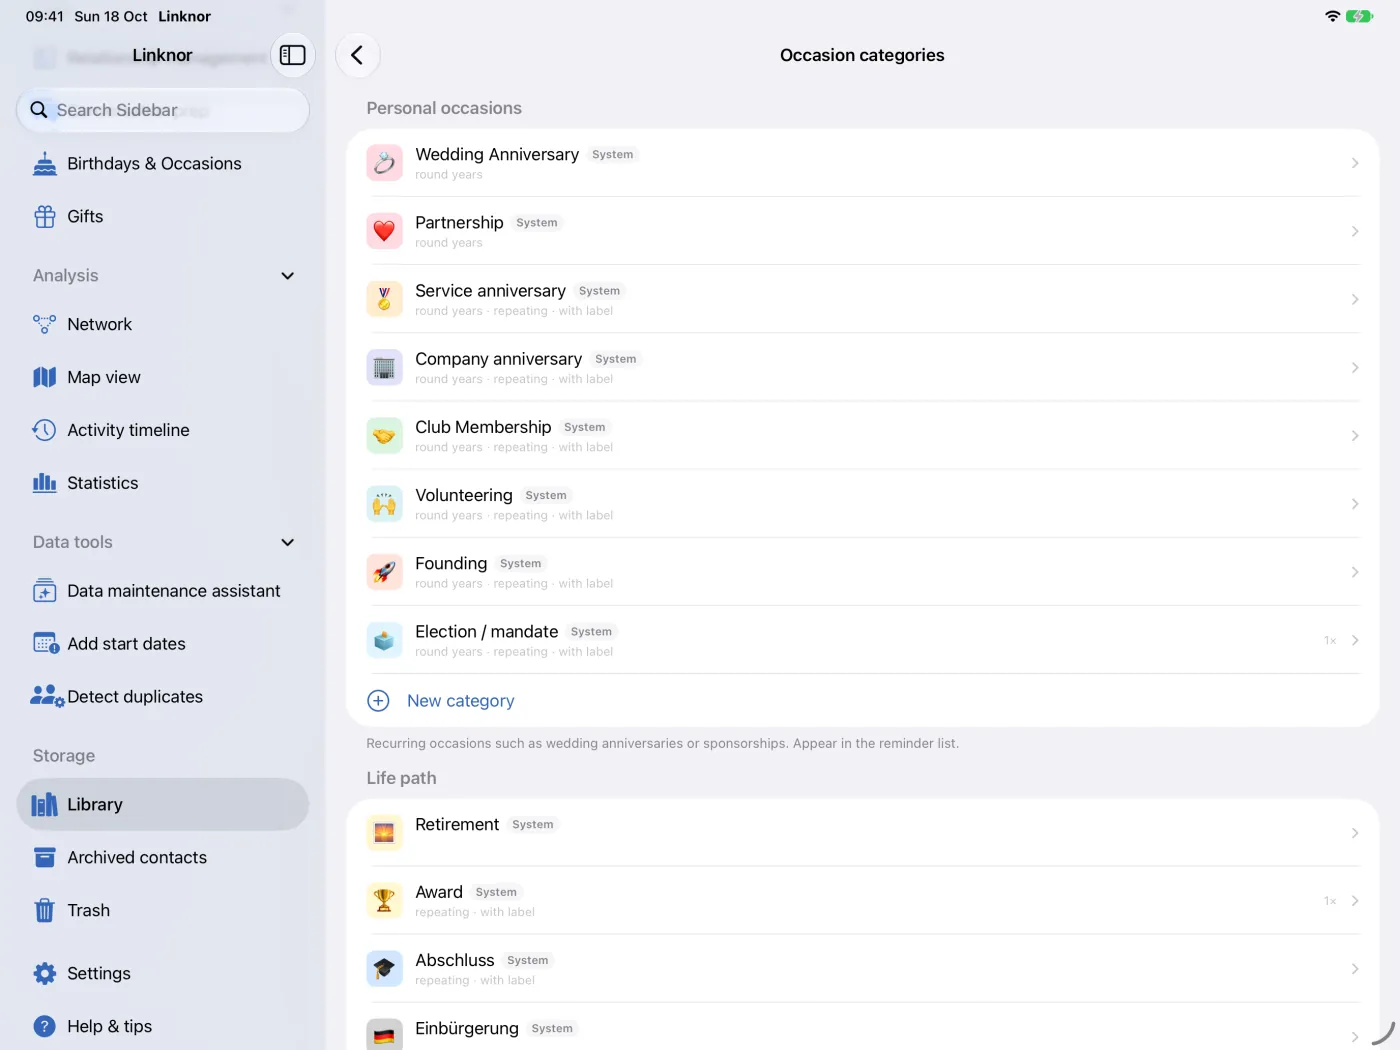1400x1050 pixels.
Task: Go back with the chevron arrow button
Action: tap(357, 55)
